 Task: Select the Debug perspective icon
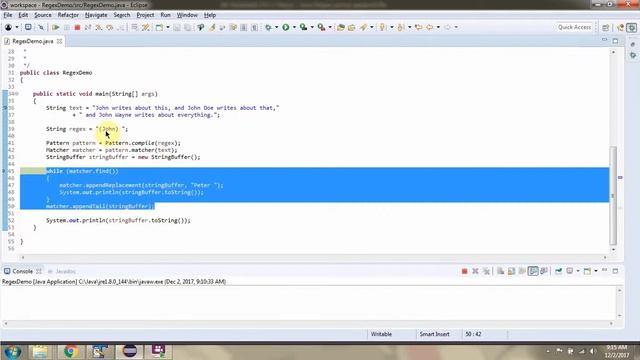click(632, 27)
